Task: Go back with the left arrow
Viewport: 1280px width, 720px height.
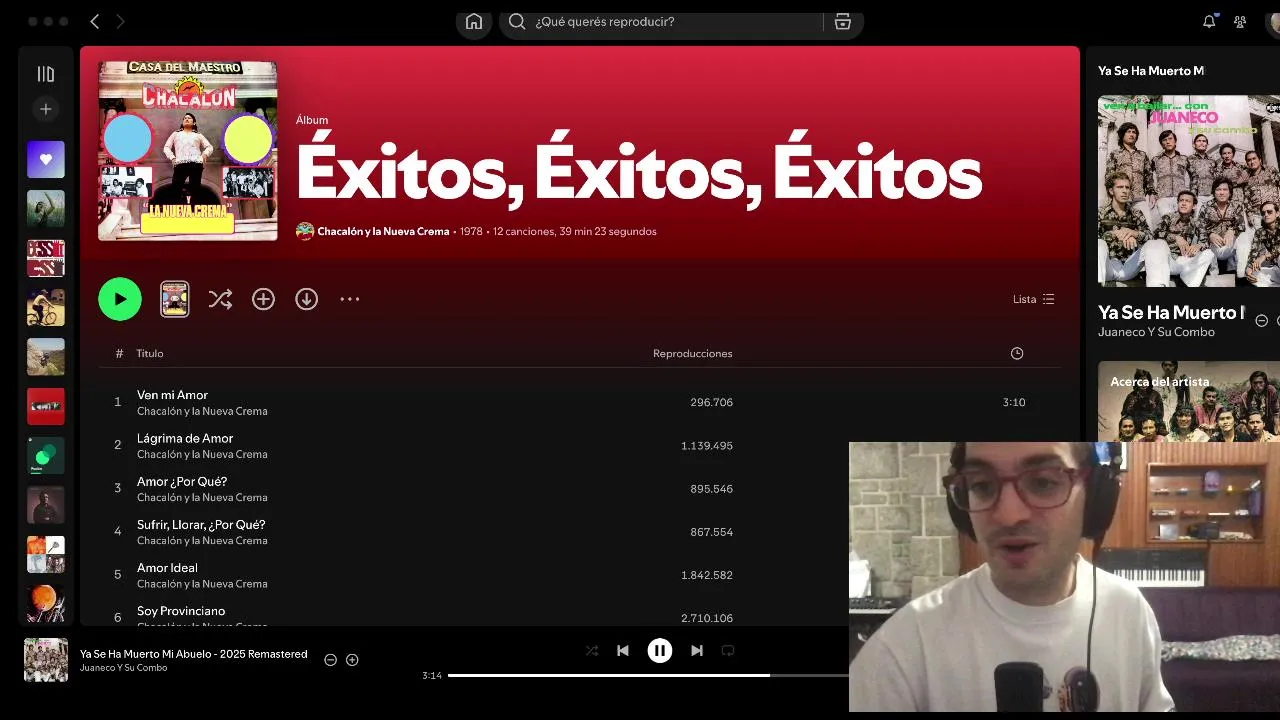Action: [95, 21]
